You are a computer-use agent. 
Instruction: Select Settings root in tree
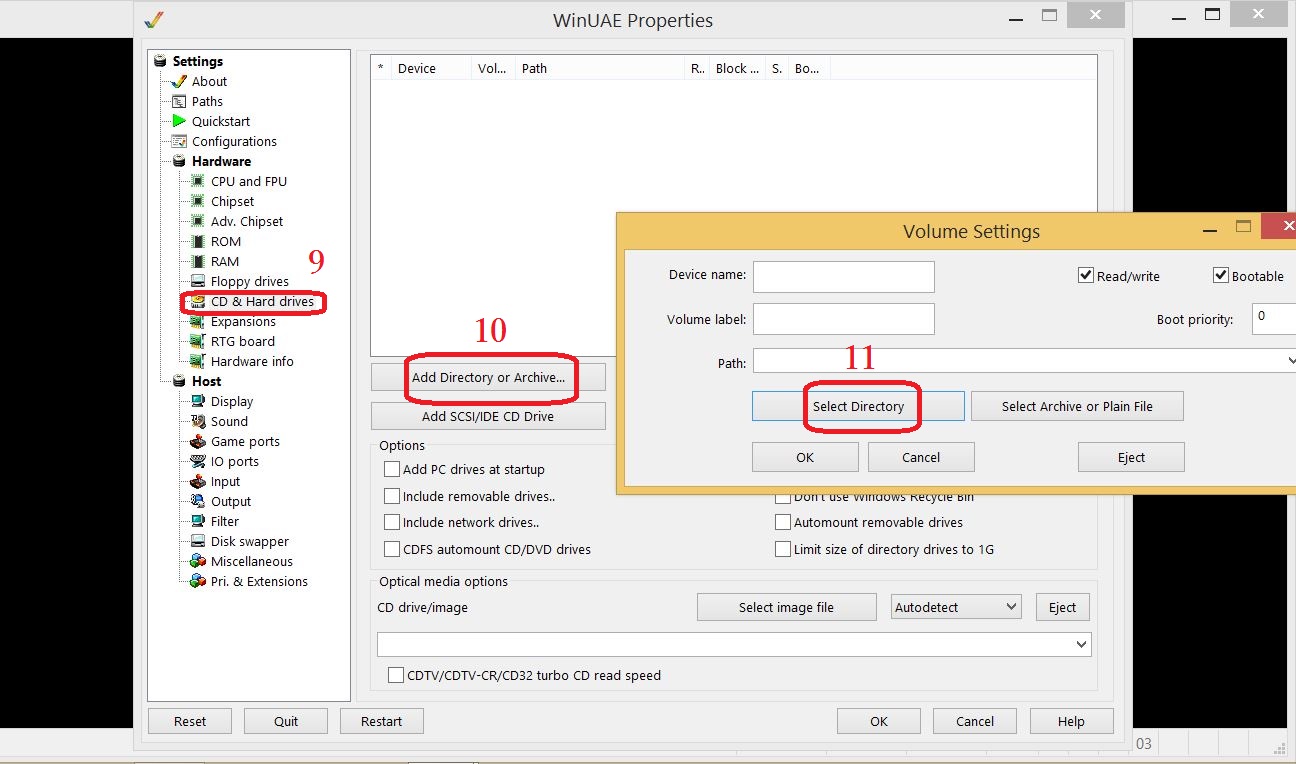197,61
